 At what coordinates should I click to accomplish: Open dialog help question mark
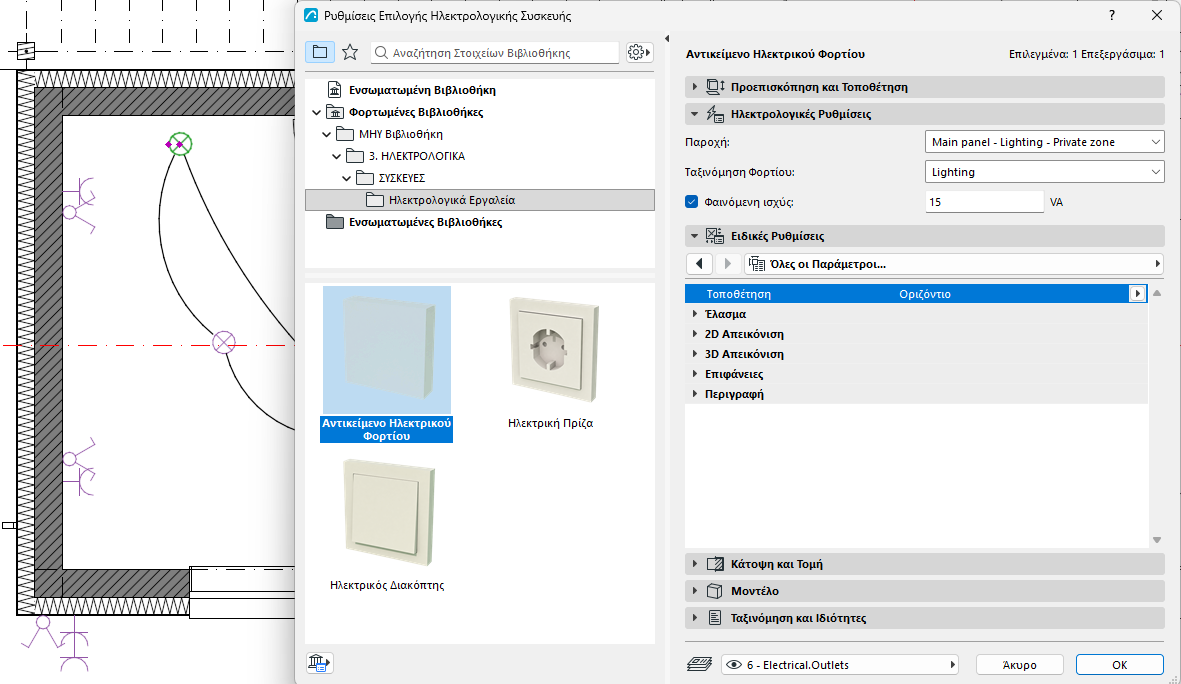coord(1112,15)
